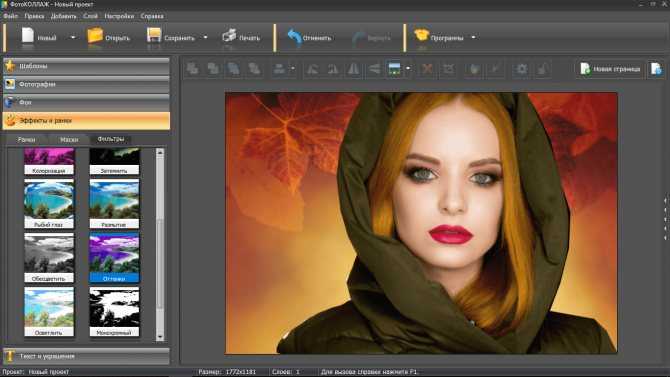Click the crop icon next to red X
The width and height of the screenshot is (670, 377).
point(448,69)
